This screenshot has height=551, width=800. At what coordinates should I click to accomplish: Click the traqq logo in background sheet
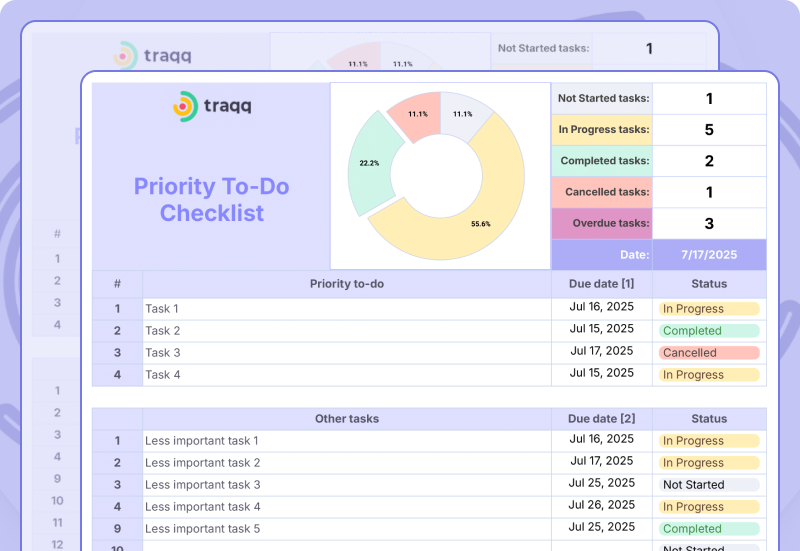click(153, 55)
